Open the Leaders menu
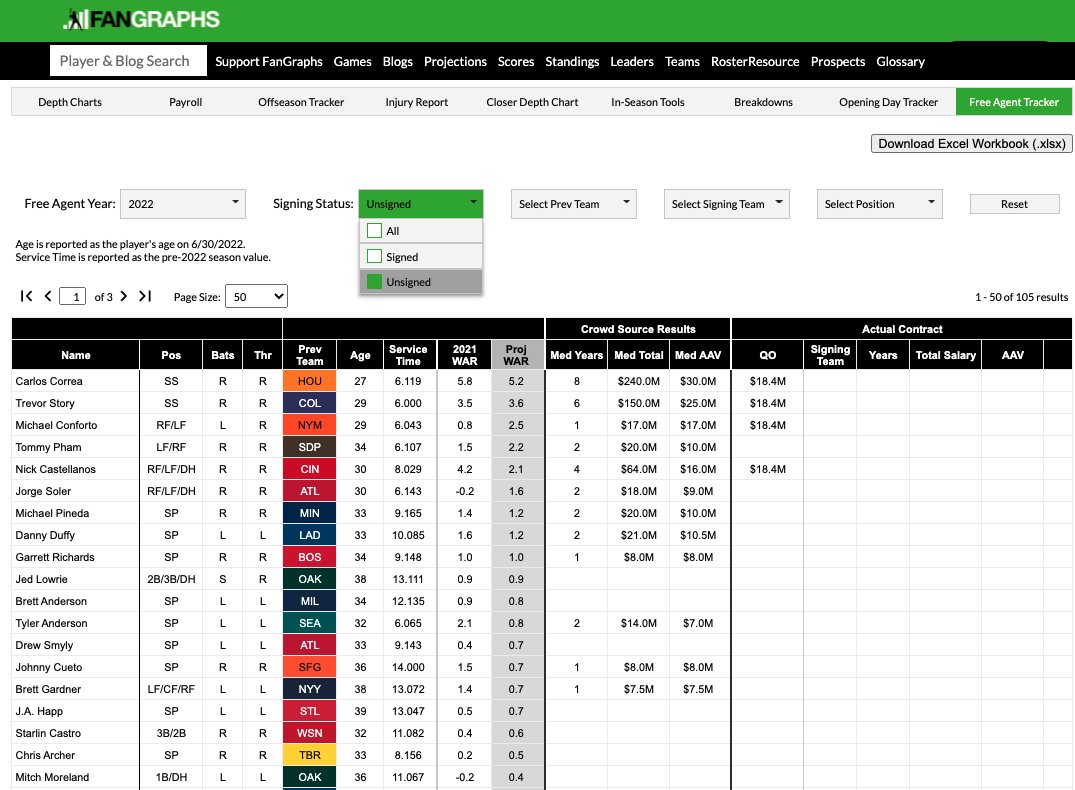The width and height of the screenshot is (1075, 790). pos(631,61)
